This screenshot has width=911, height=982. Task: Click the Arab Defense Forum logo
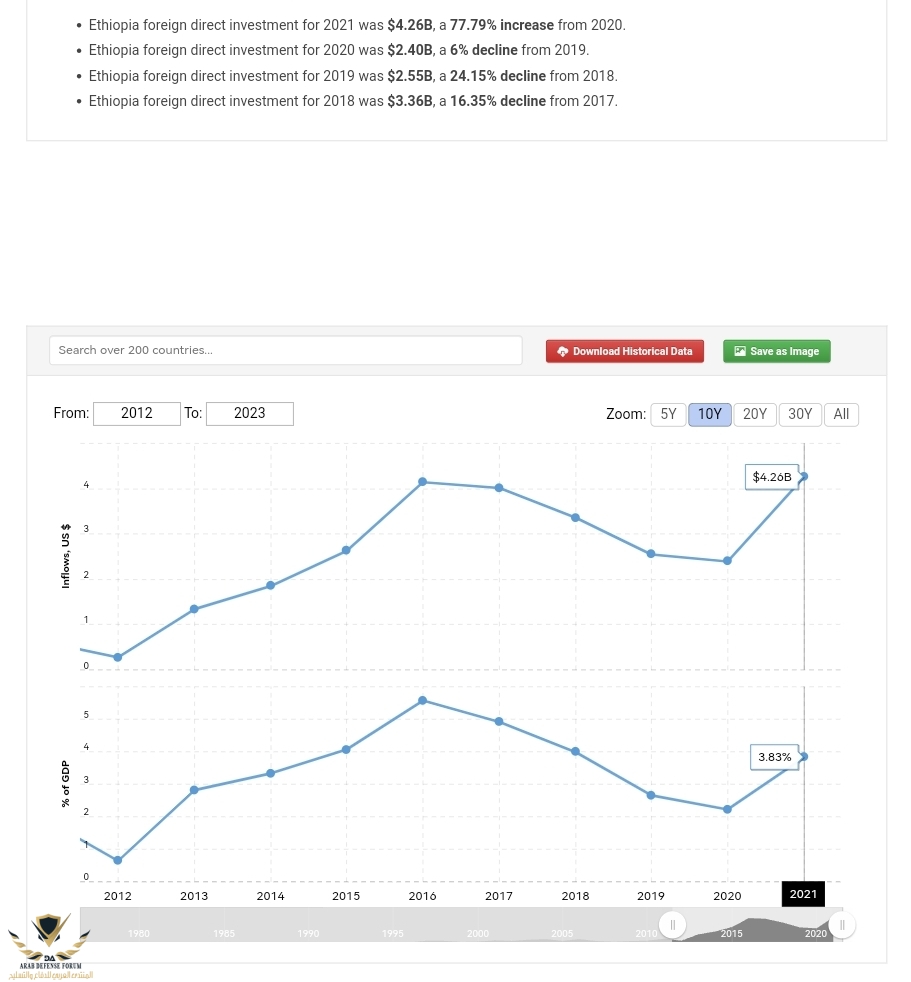[50, 945]
